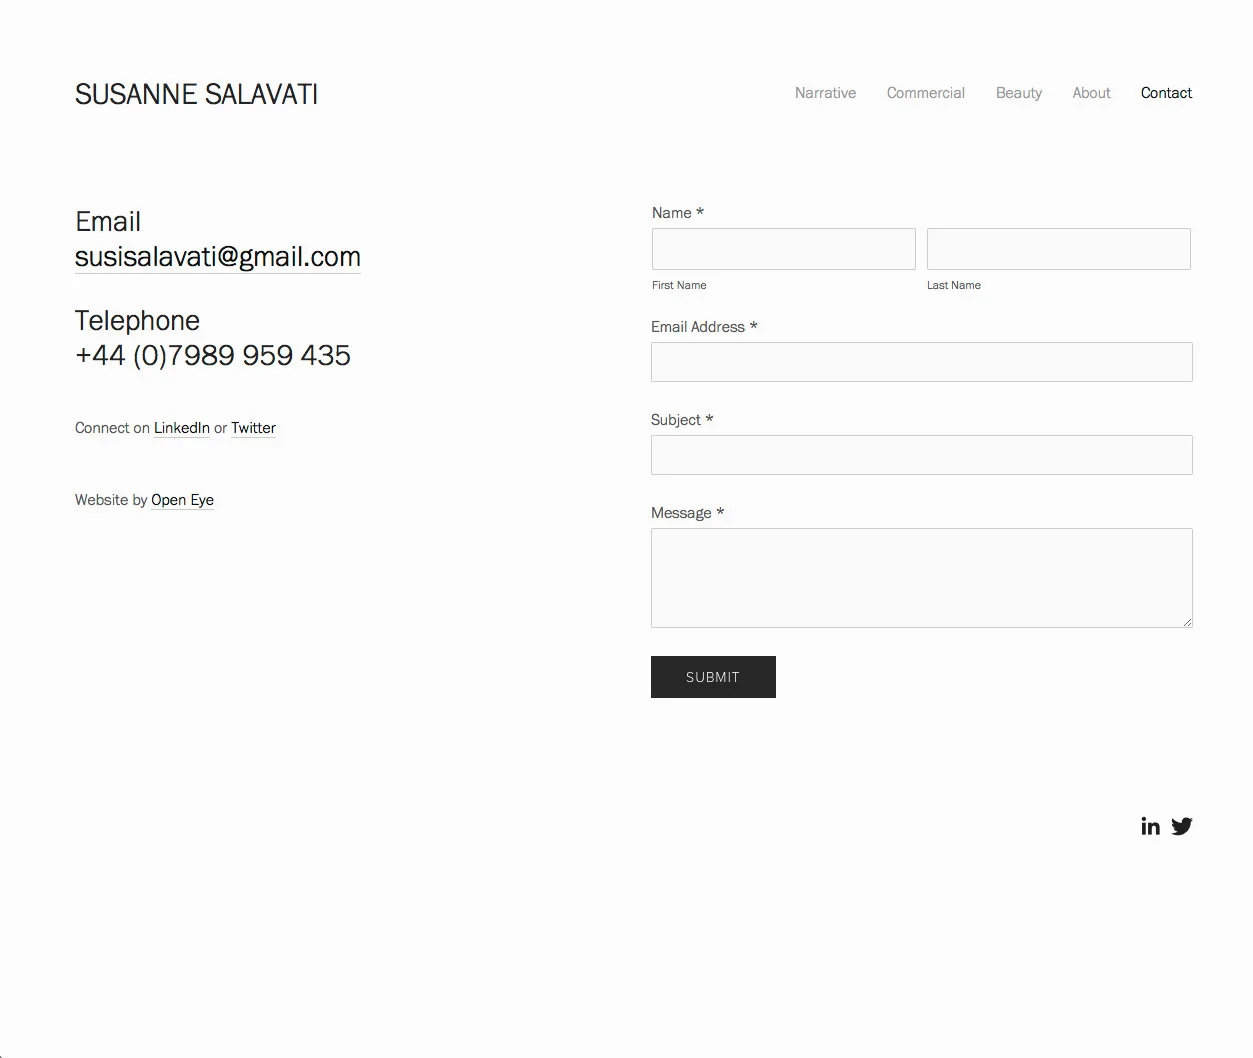Image resolution: width=1253 pixels, height=1058 pixels.
Task: Click the Open Eye website credit link
Action: [x=182, y=500]
